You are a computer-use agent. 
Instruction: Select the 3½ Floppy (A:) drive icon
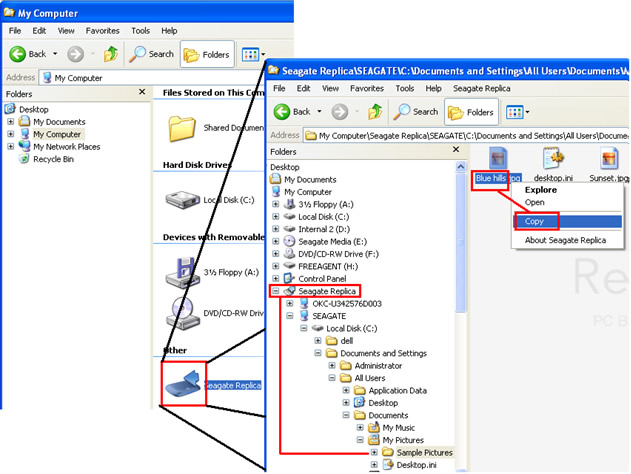point(183,270)
